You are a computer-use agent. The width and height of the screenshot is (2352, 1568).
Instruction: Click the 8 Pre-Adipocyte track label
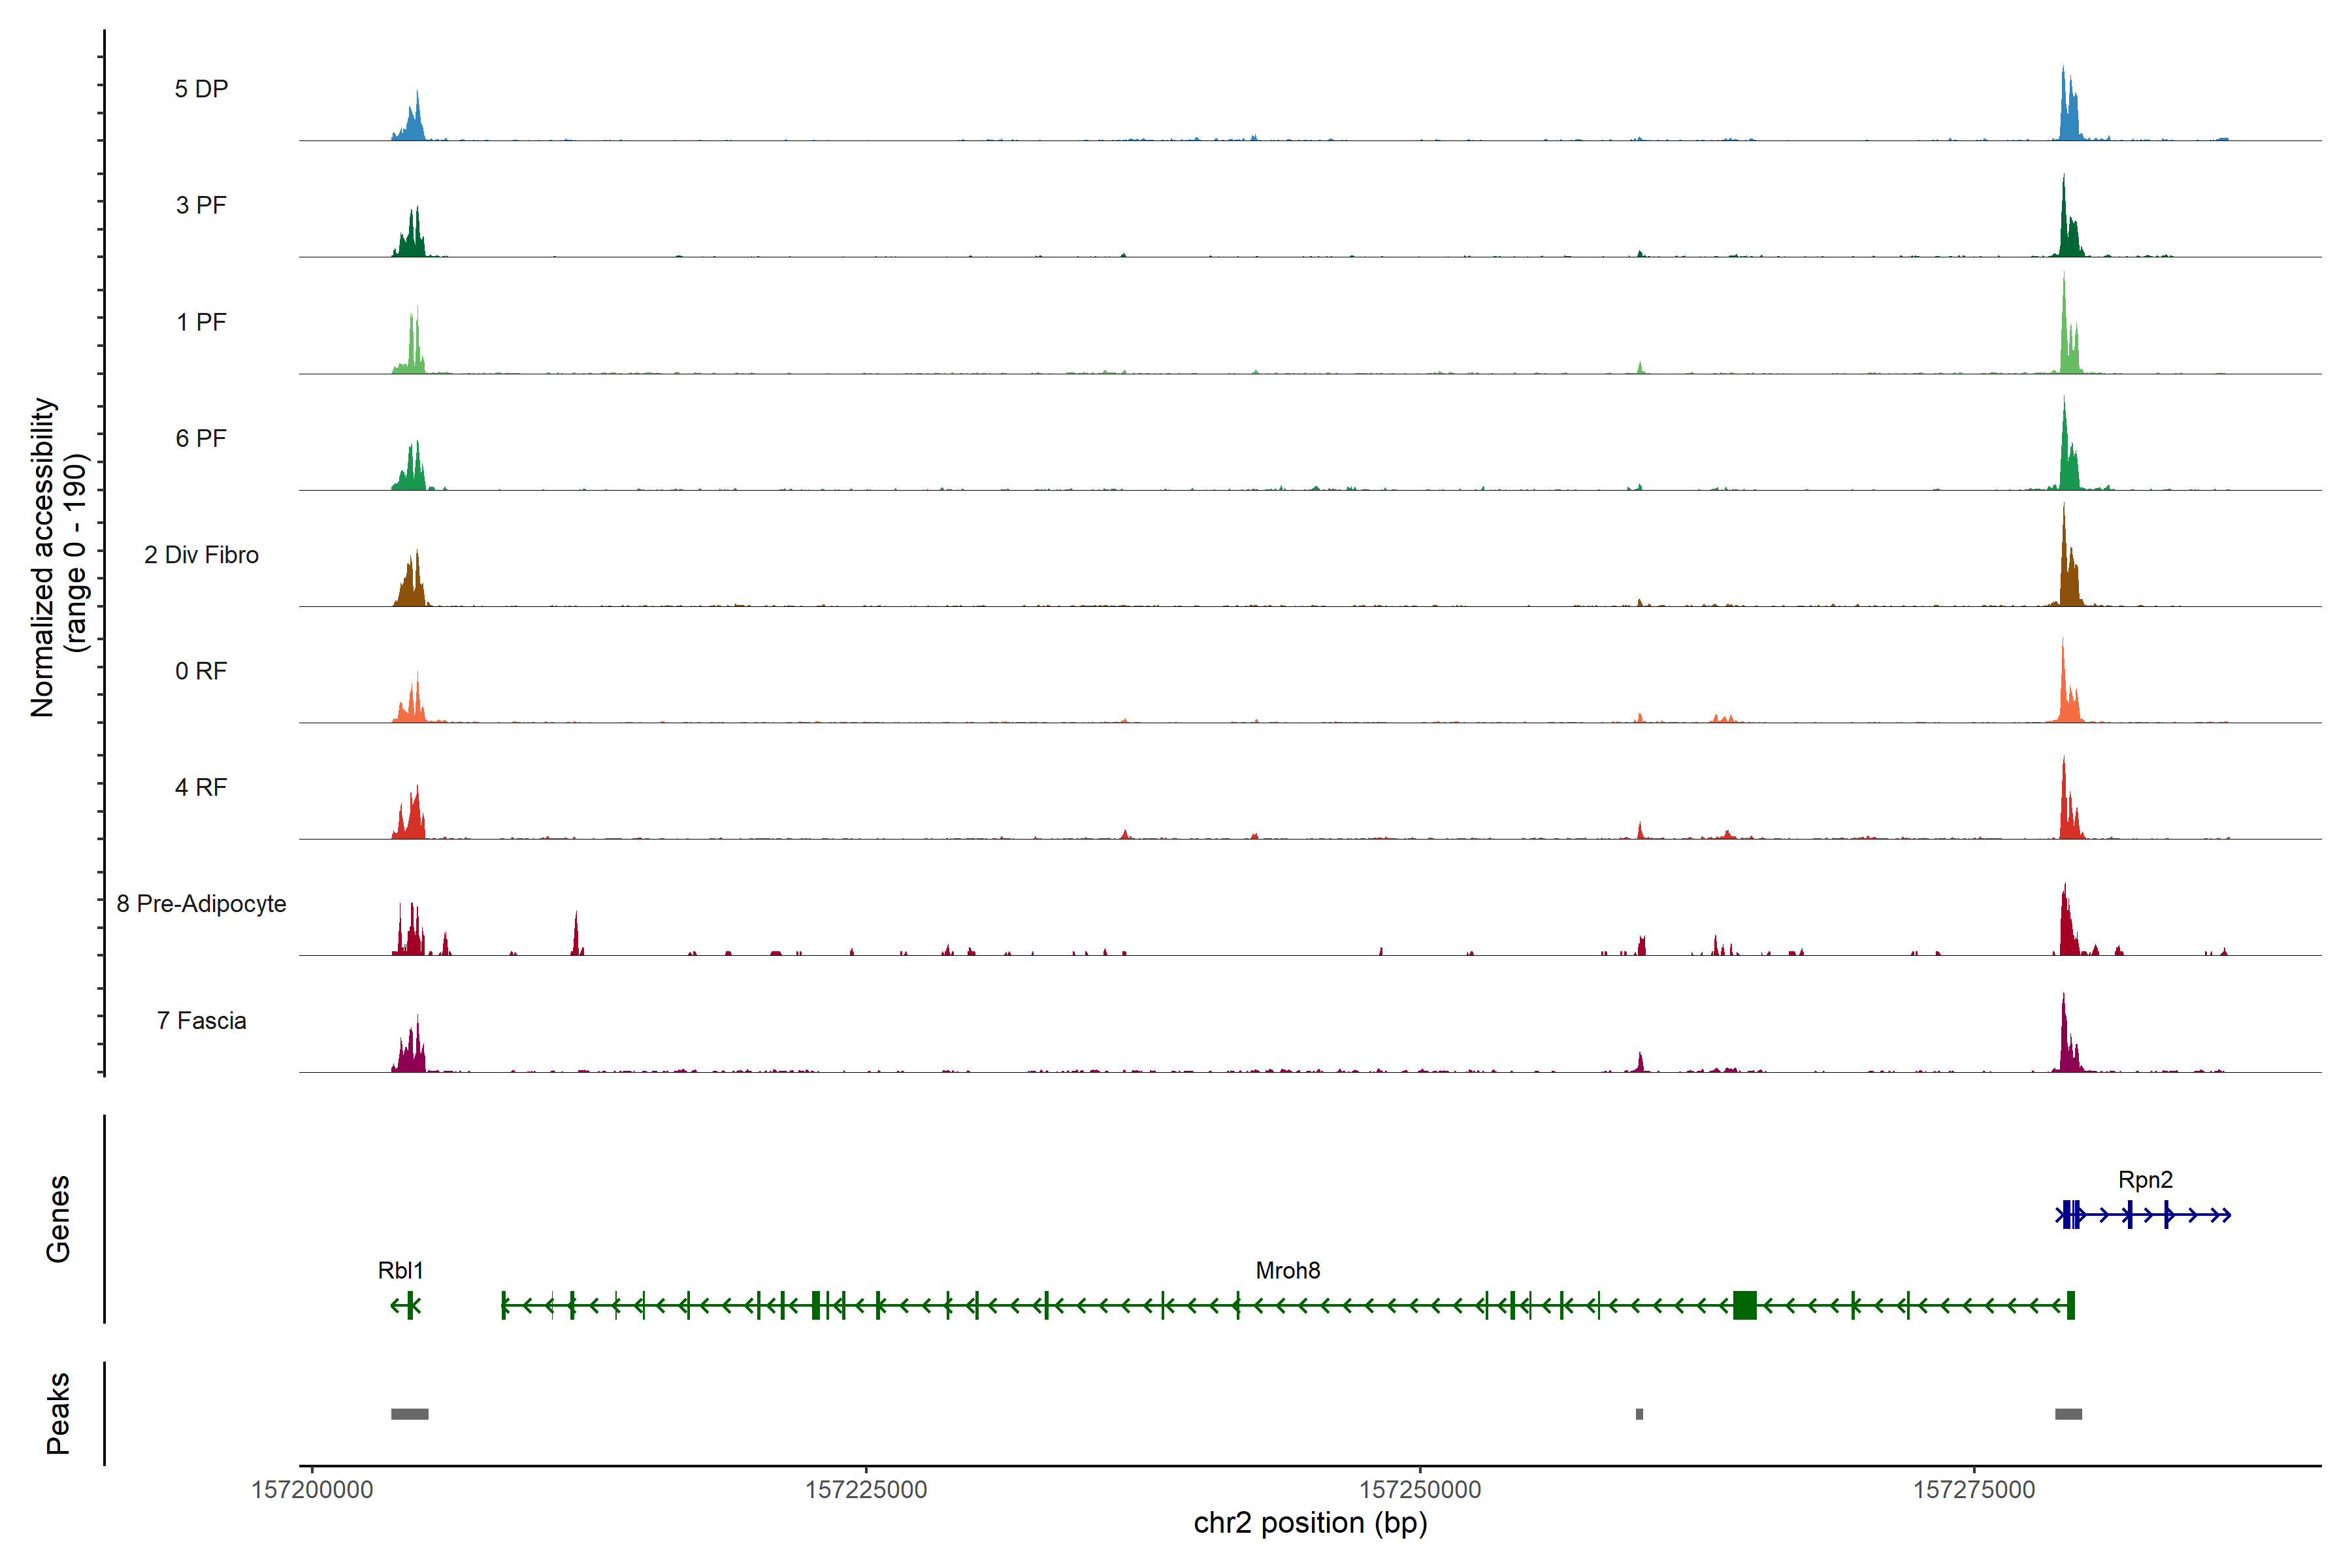[201, 904]
